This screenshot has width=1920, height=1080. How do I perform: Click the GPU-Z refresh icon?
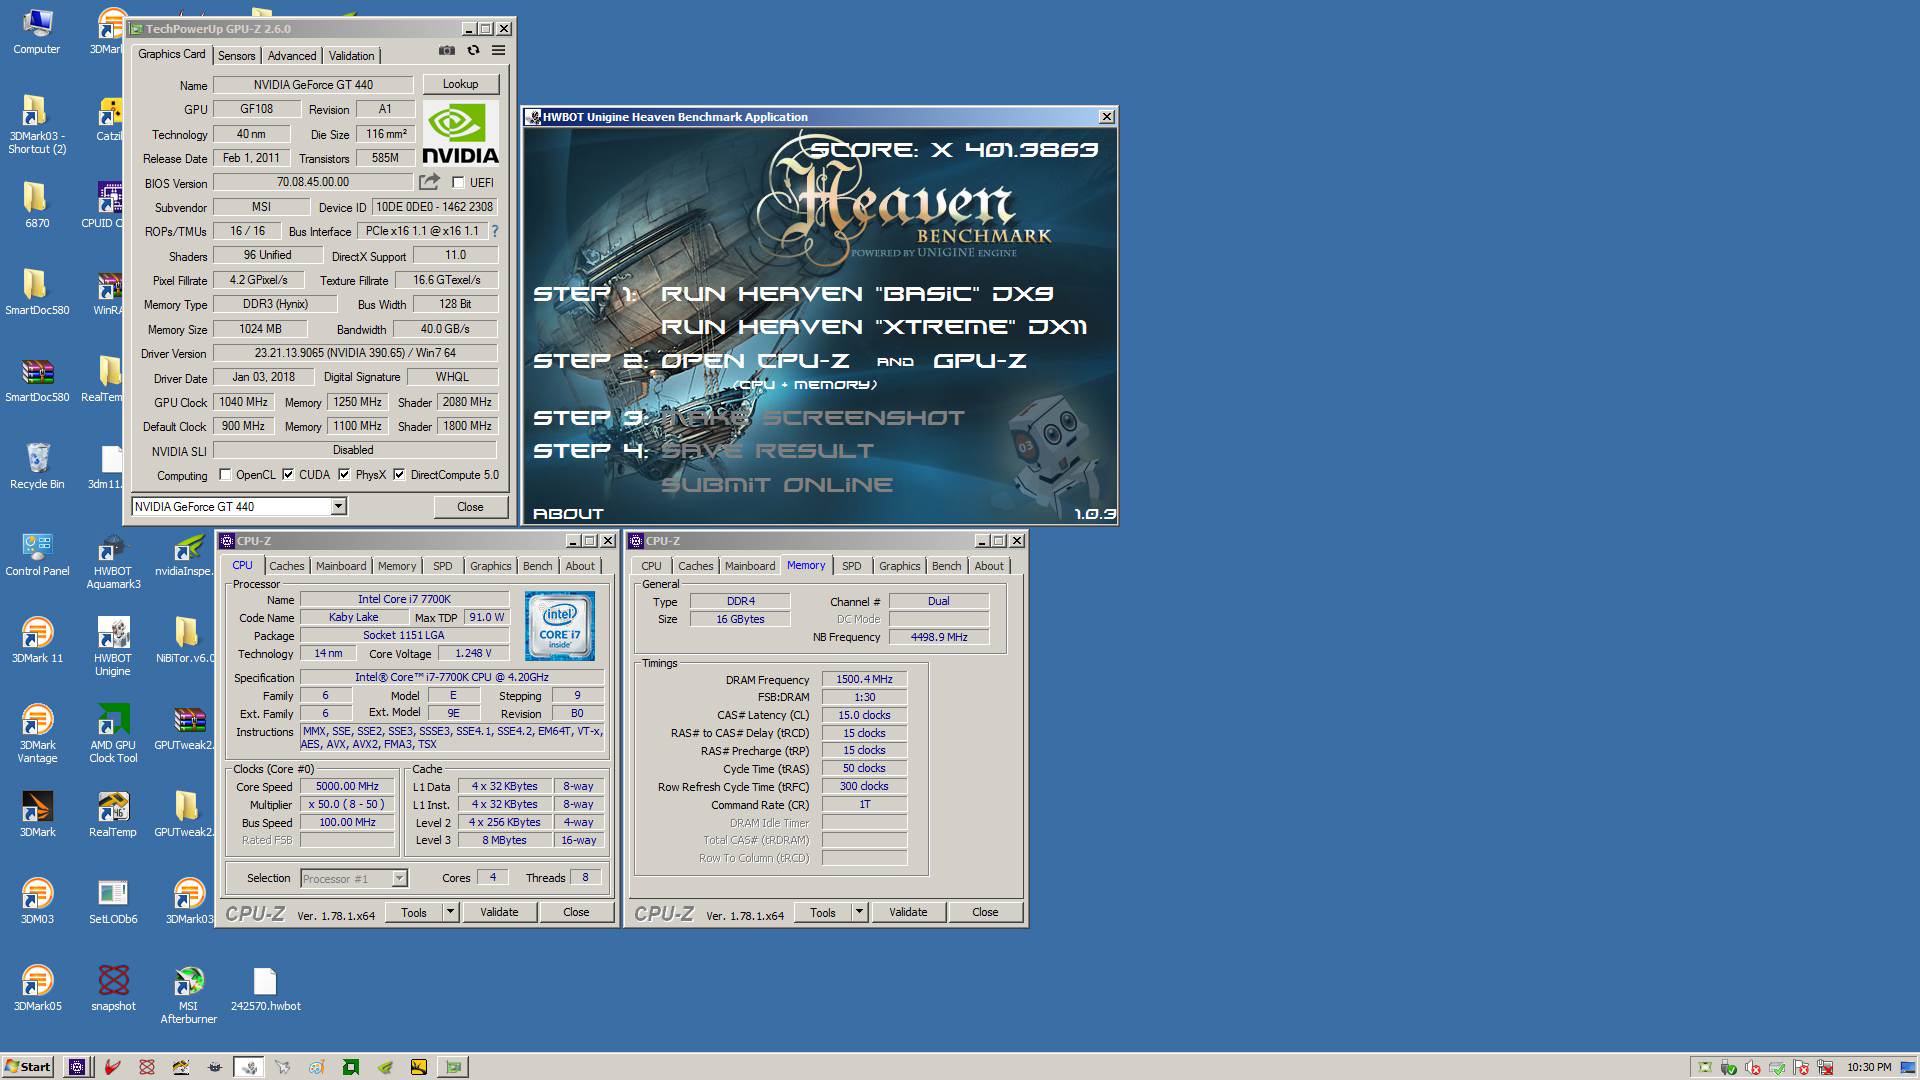click(x=473, y=51)
